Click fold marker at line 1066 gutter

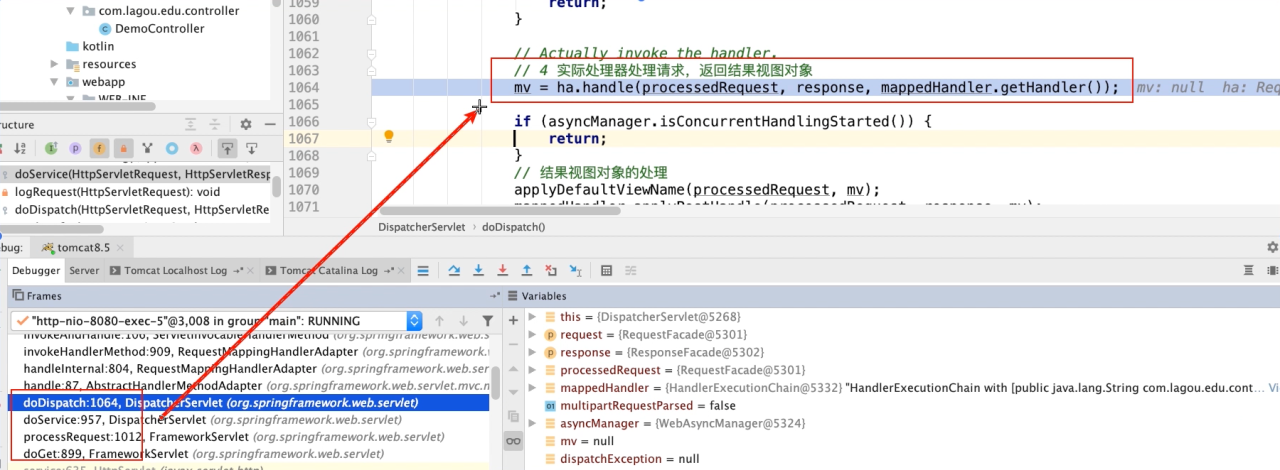[371, 122]
